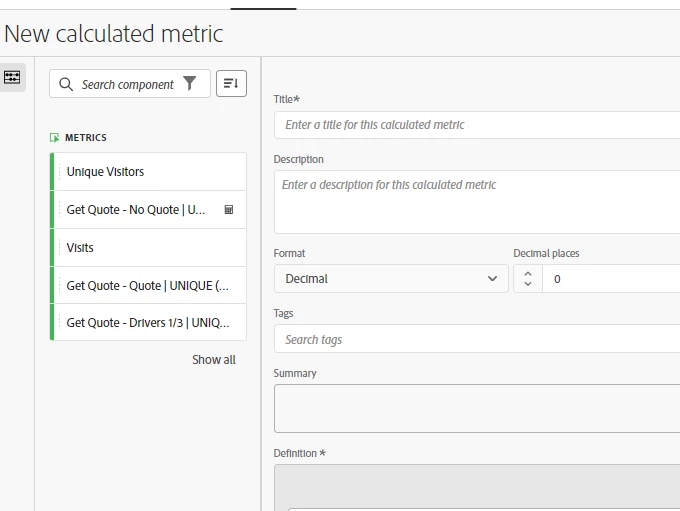Click the Summary box
The height and width of the screenshot is (511, 680).
coord(478,408)
